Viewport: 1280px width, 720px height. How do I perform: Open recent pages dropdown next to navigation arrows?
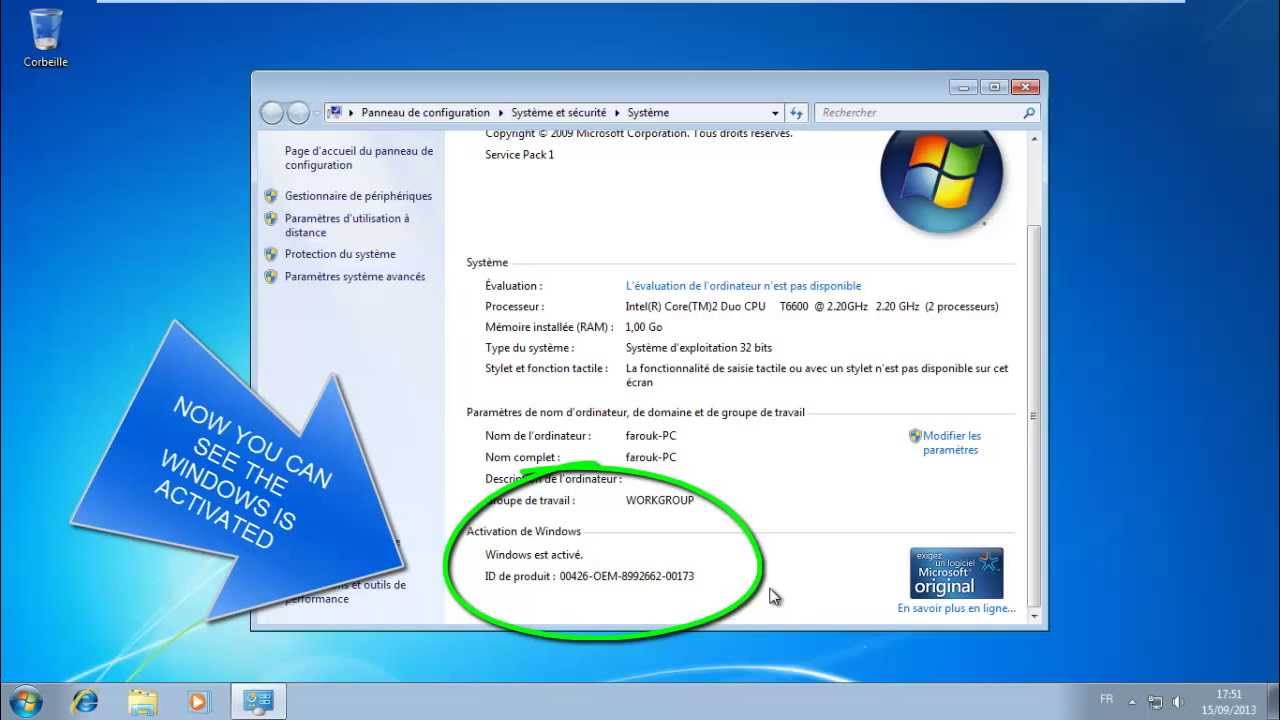click(x=317, y=113)
